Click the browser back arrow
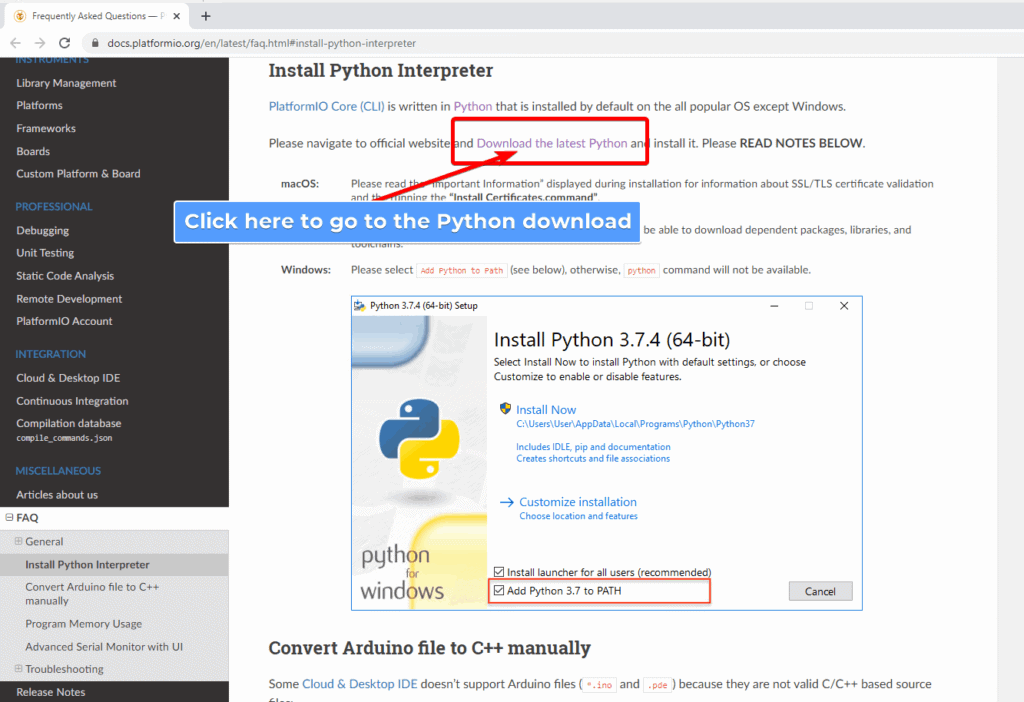The image size is (1024, 702). (16, 43)
